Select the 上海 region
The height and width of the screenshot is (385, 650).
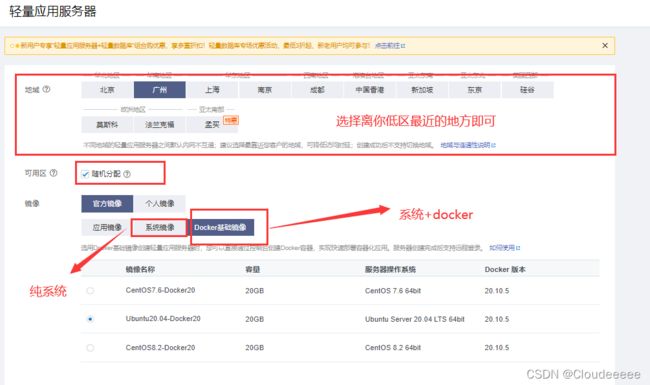point(212,90)
